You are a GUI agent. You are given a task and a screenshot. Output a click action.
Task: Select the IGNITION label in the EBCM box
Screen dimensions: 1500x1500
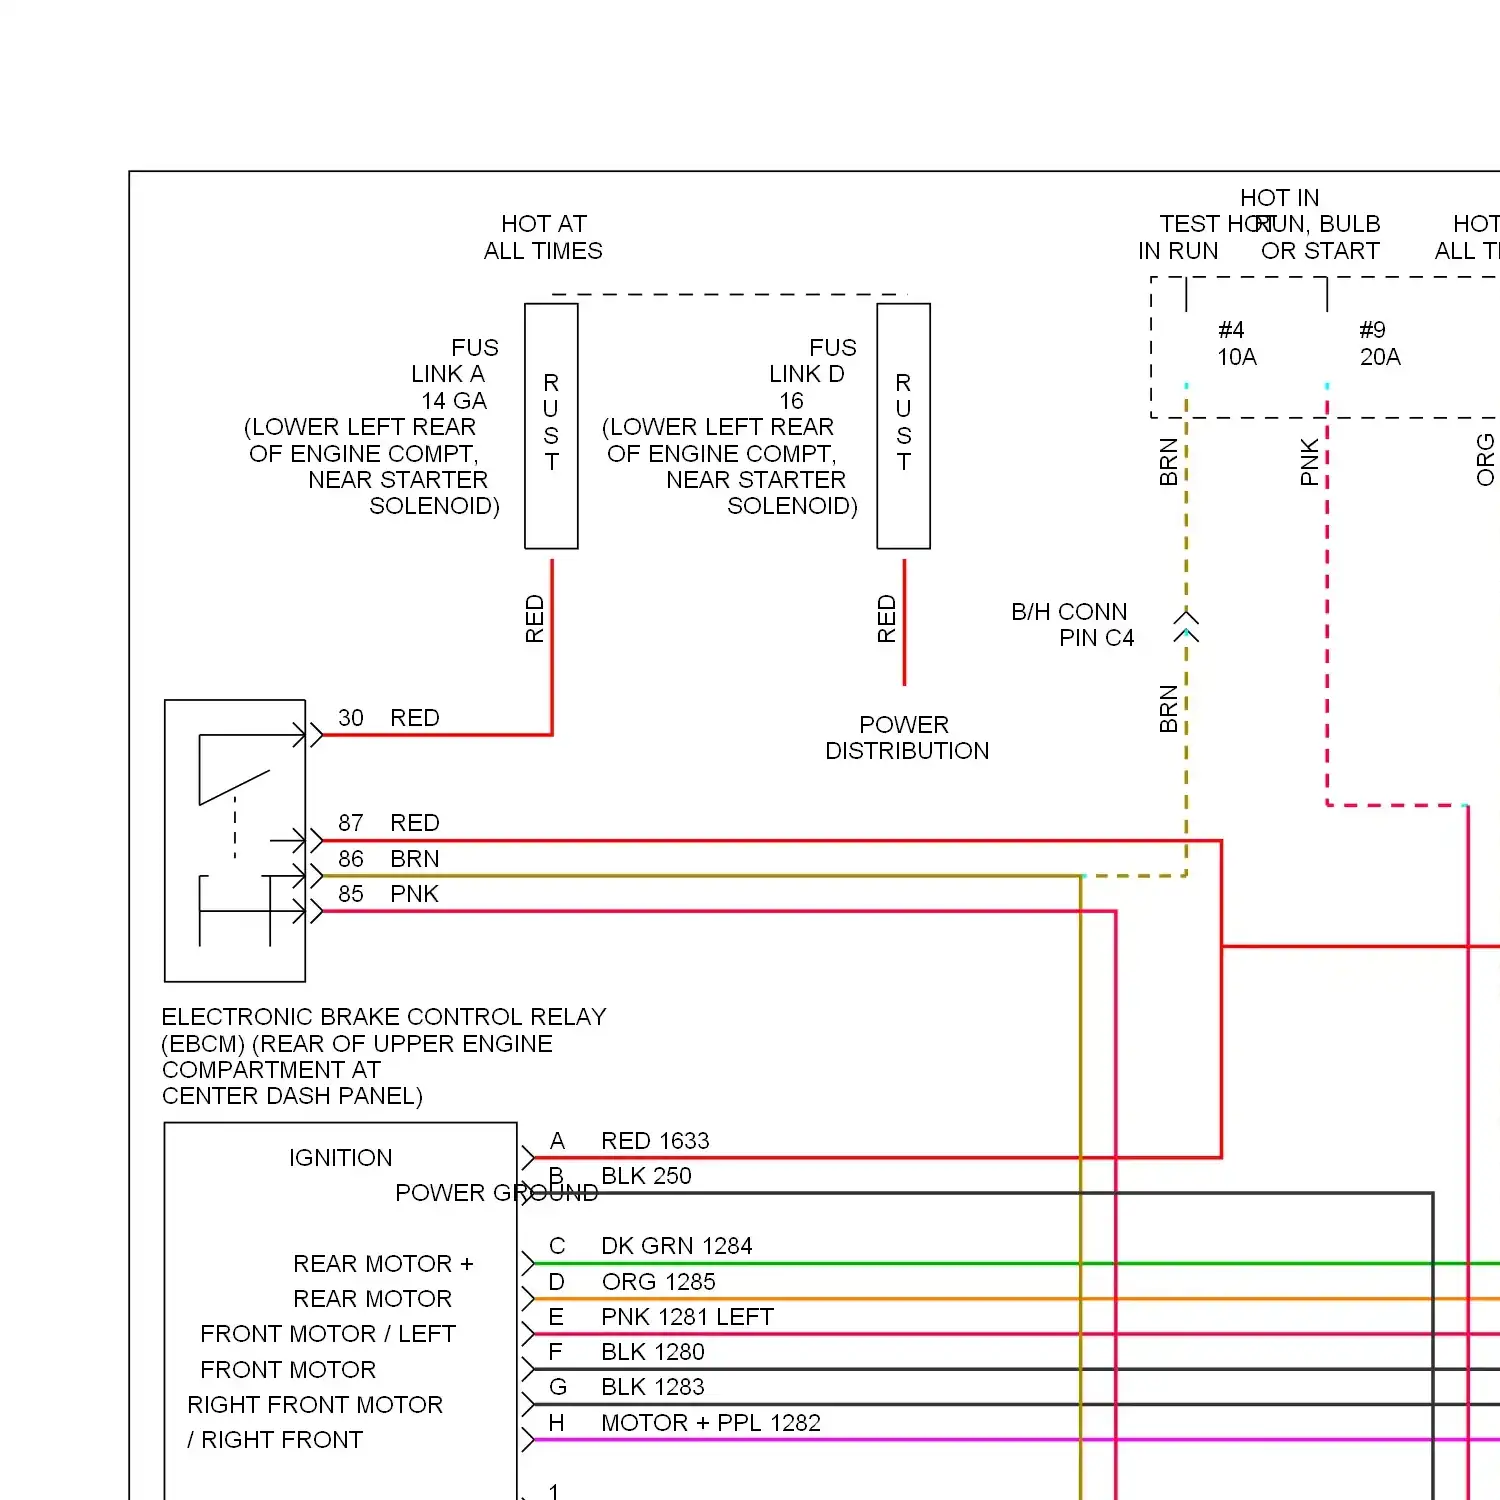341,1158
